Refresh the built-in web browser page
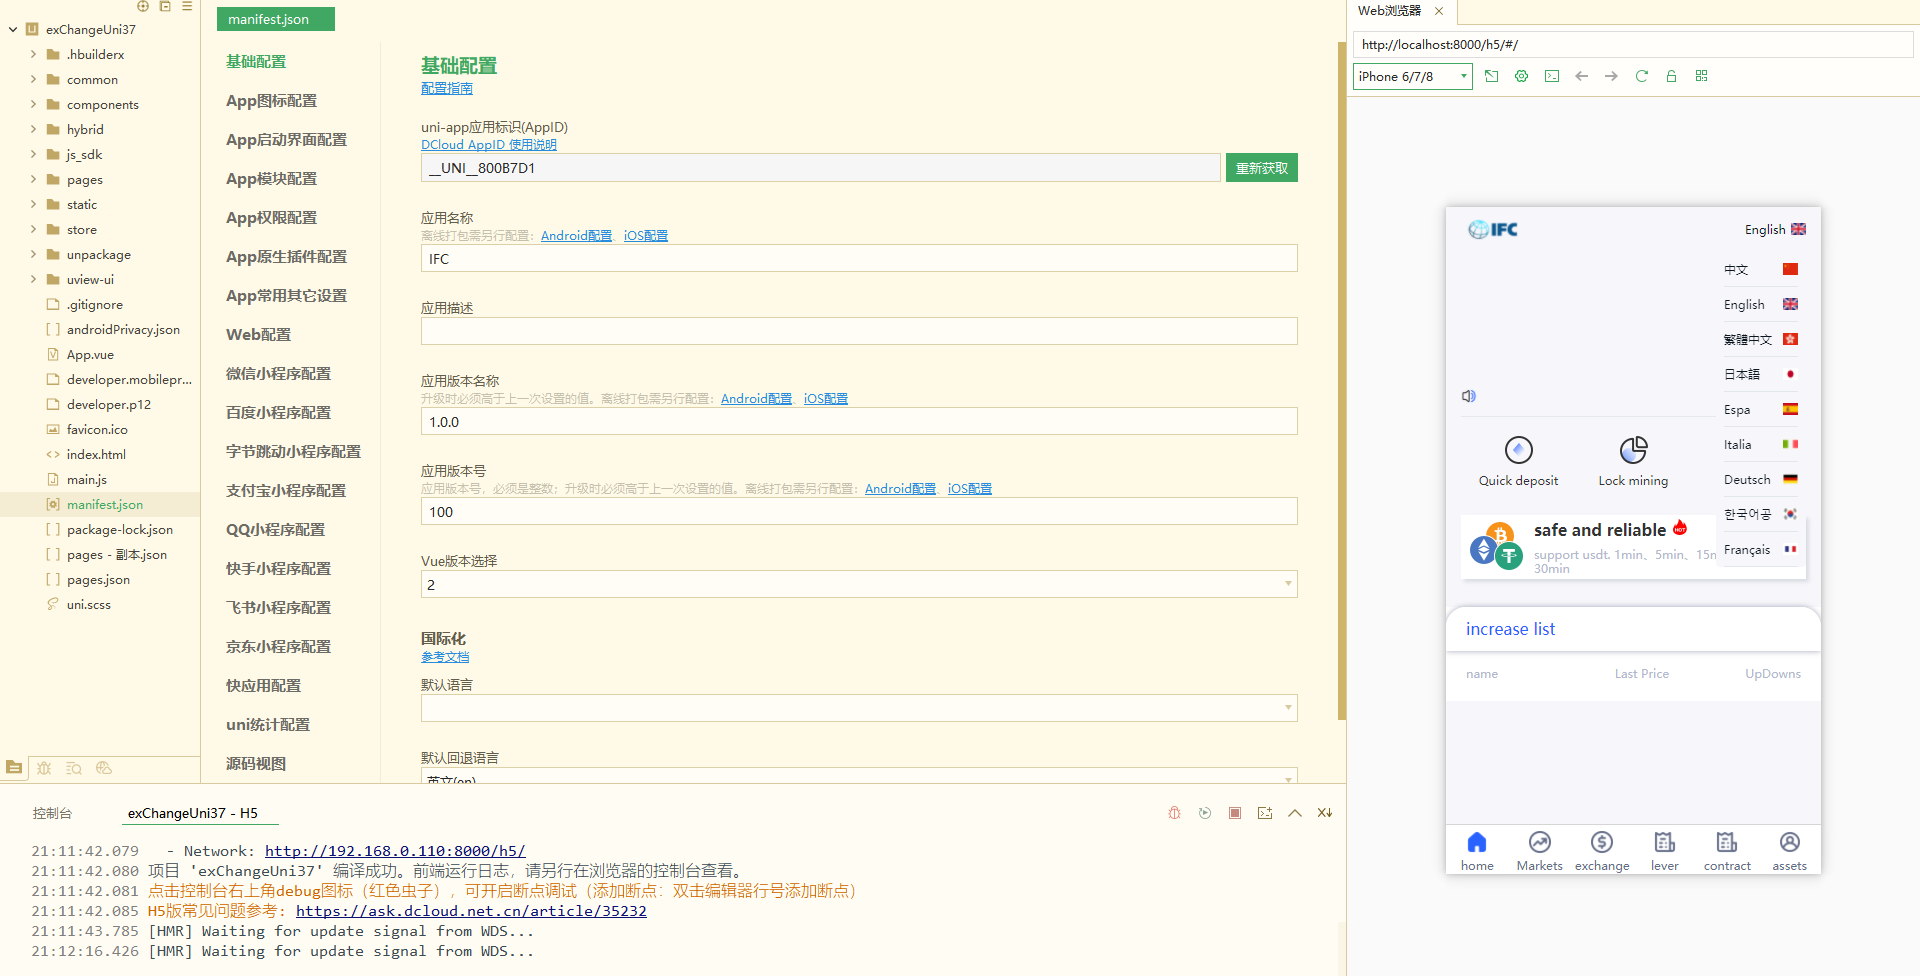Image resolution: width=1920 pixels, height=976 pixels. [x=1641, y=76]
